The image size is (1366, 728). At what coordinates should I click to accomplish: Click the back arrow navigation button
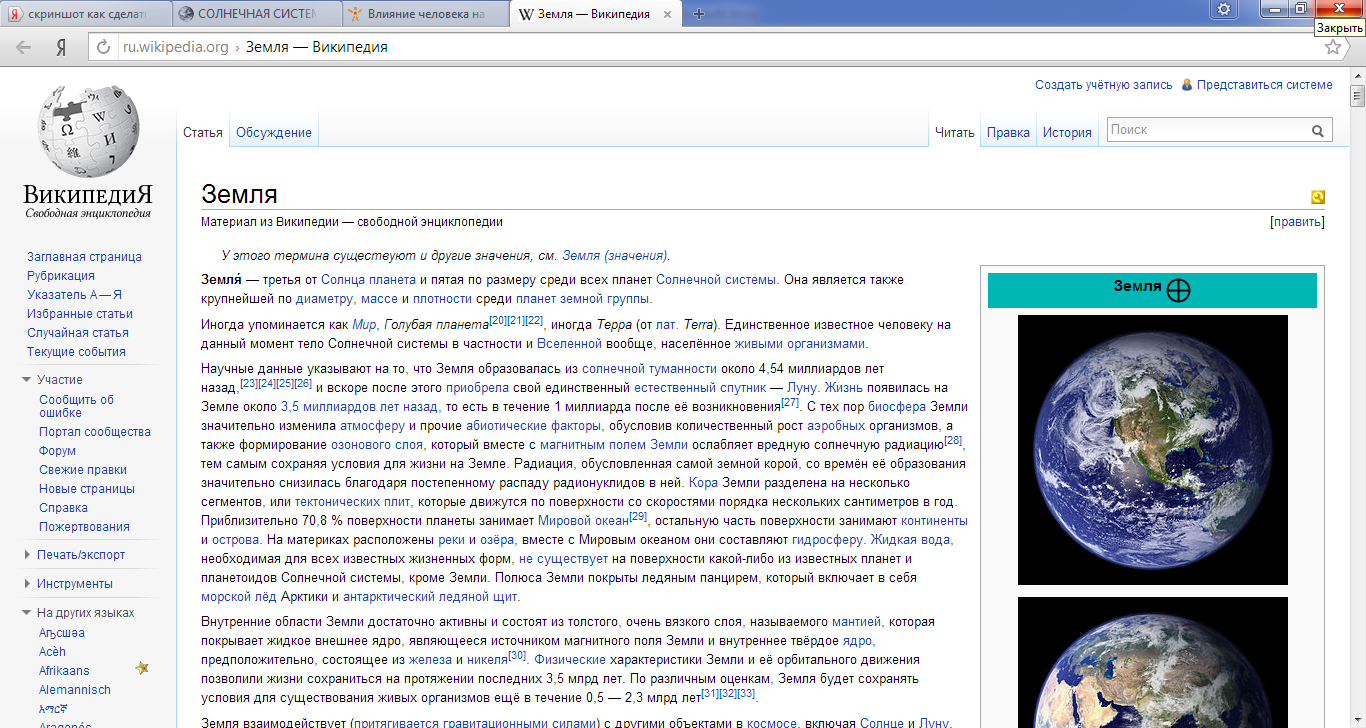coord(23,47)
